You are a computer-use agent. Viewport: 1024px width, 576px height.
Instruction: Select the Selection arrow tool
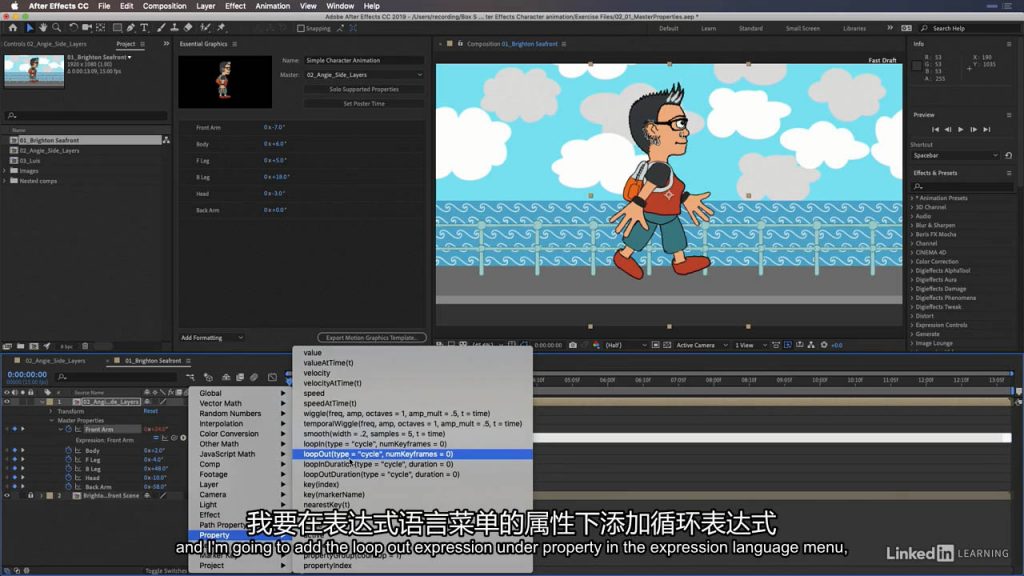pos(29,28)
